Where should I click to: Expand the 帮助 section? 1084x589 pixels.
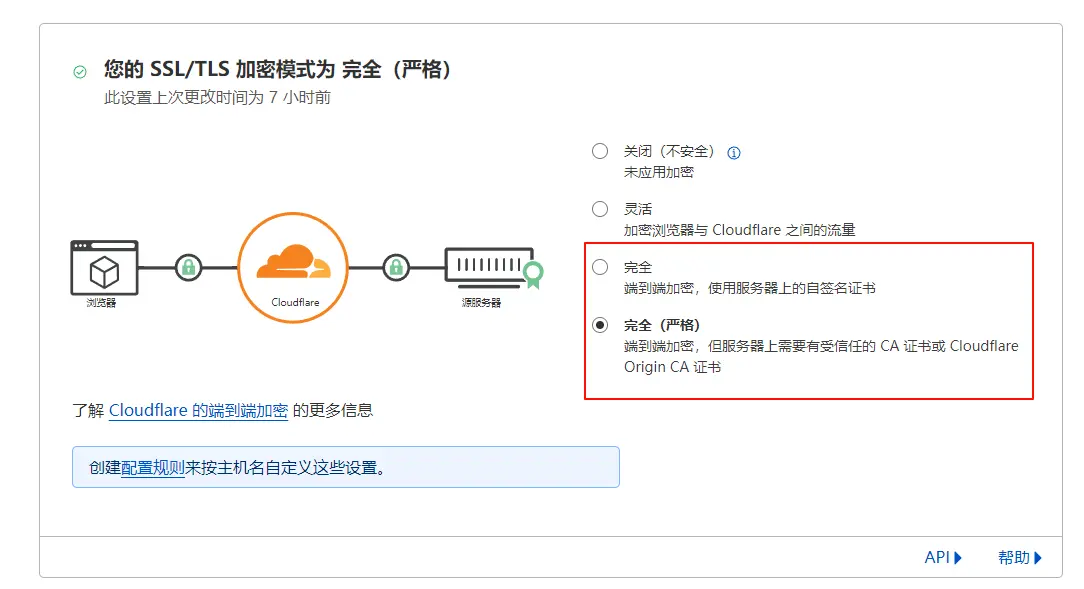click(x=1020, y=557)
